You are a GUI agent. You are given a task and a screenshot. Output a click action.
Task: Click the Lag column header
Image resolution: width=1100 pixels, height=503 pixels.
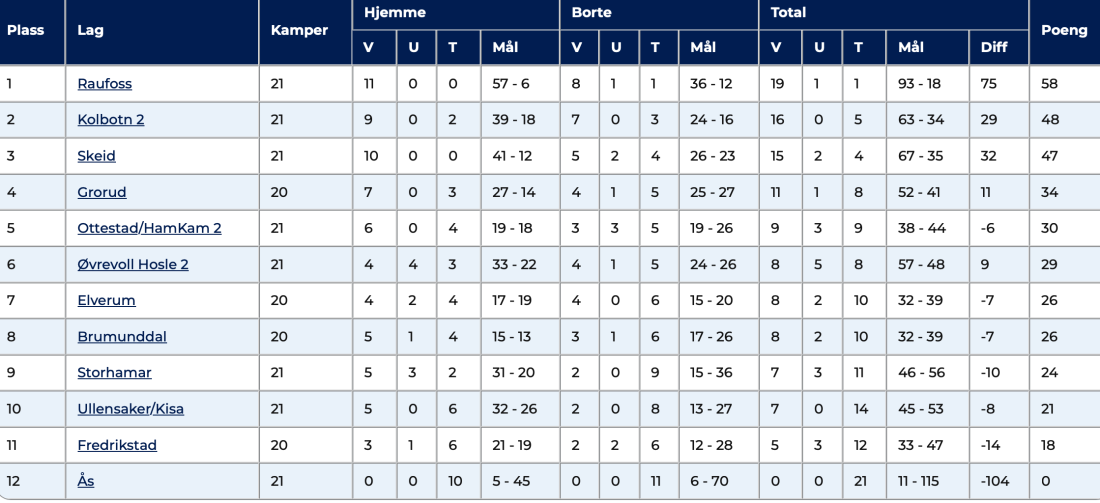pos(90,31)
